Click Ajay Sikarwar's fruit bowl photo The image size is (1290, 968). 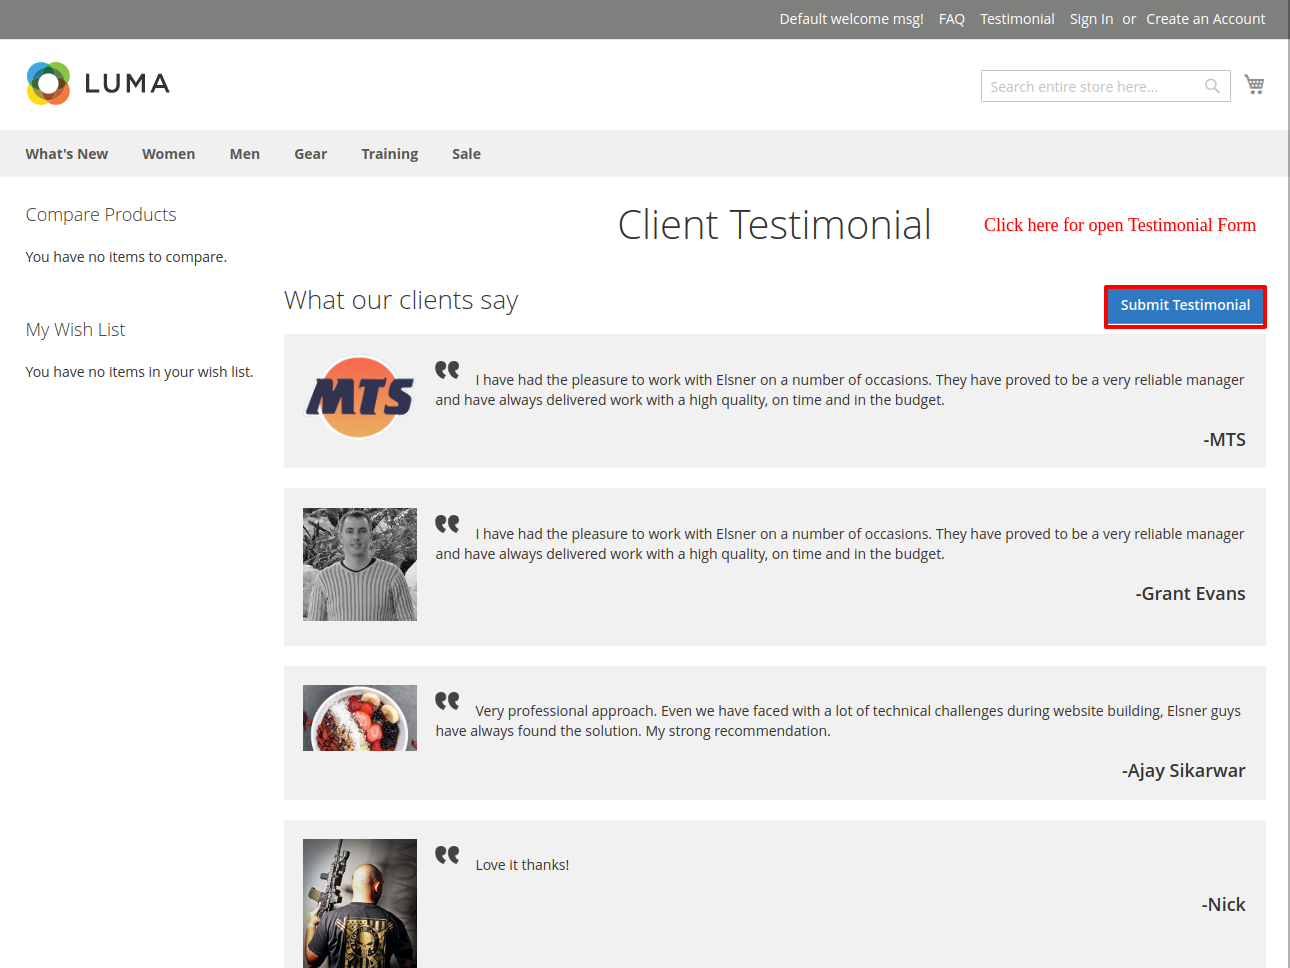pyautogui.click(x=360, y=718)
